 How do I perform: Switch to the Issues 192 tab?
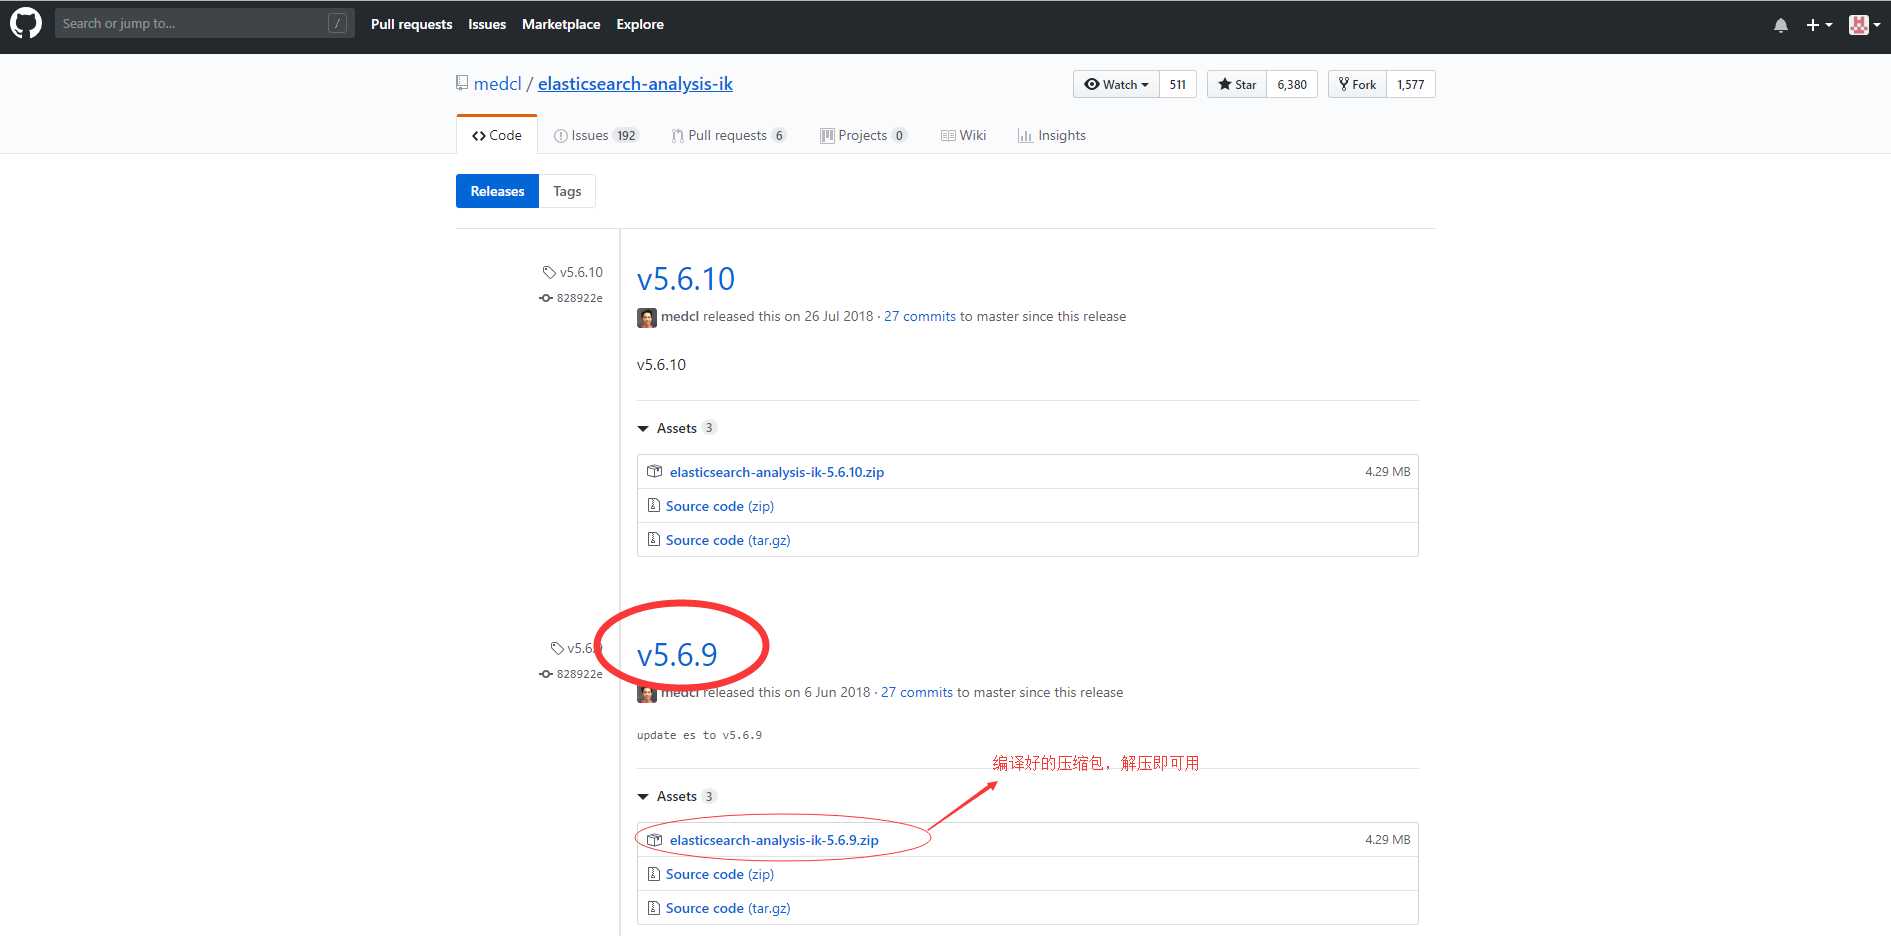click(x=596, y=135)
